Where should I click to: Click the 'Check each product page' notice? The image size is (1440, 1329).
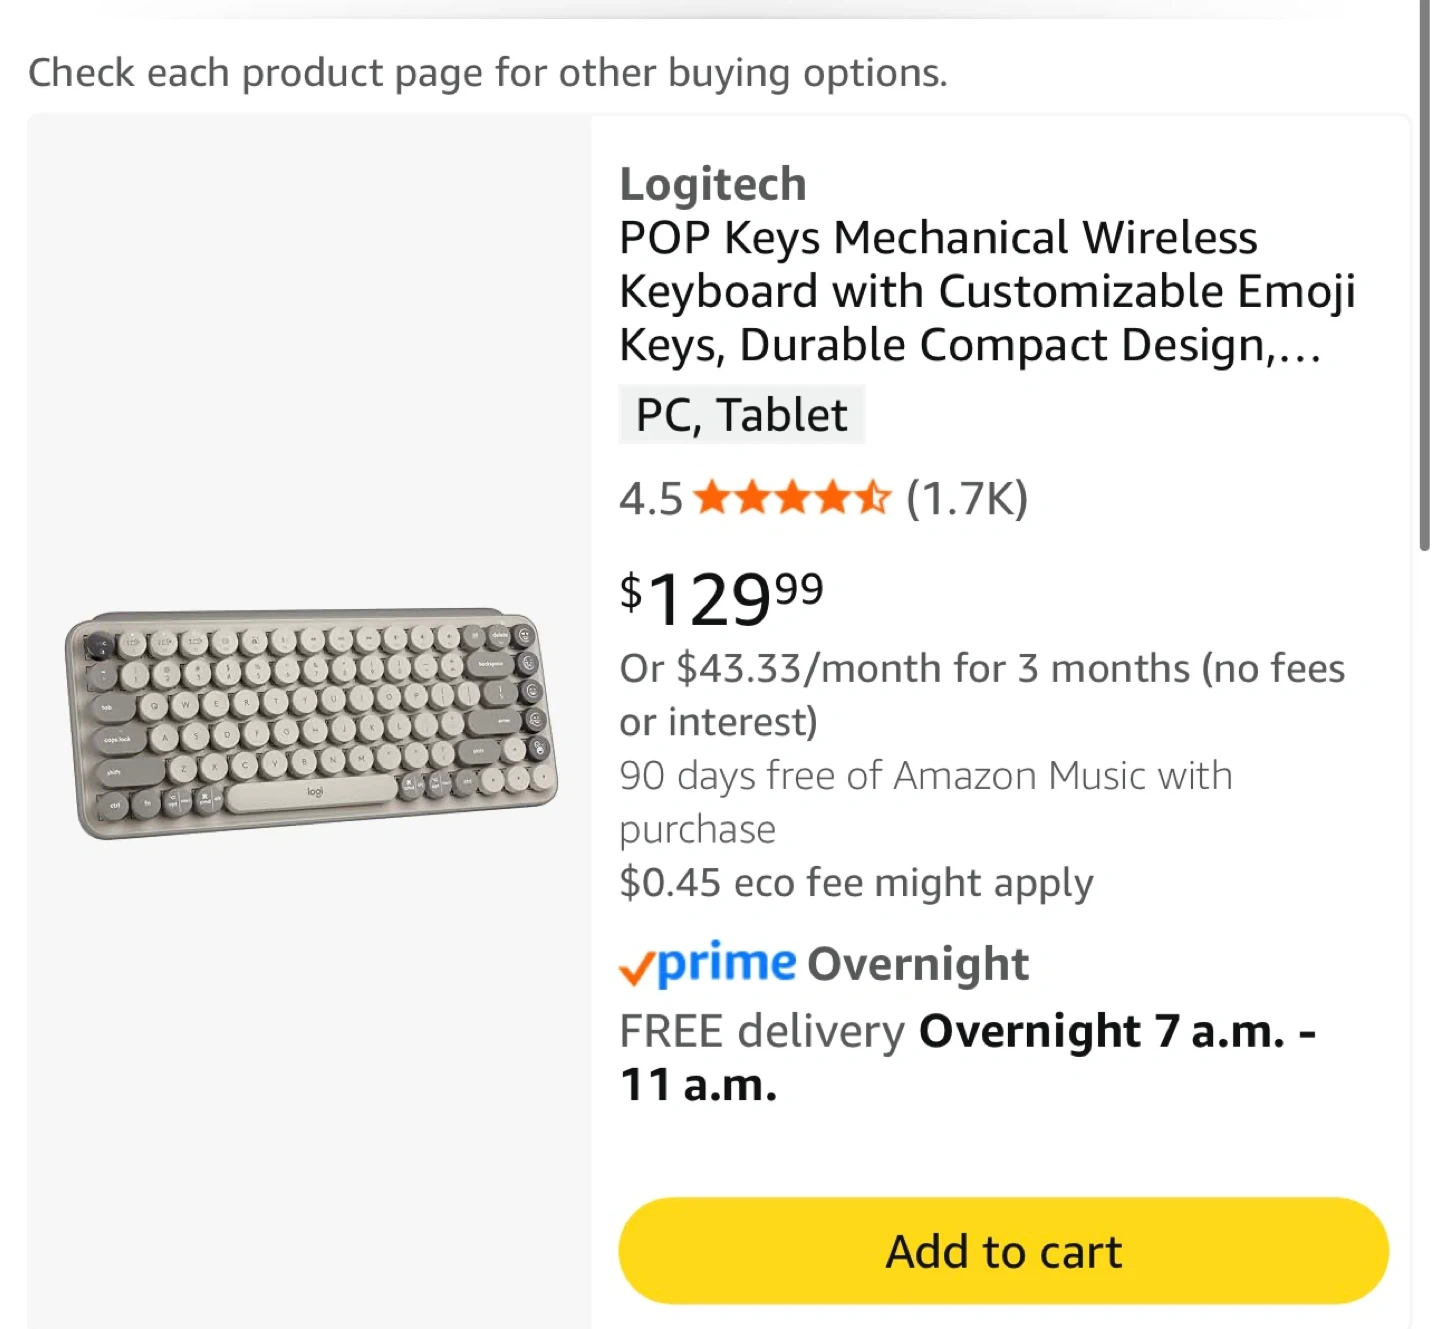click(487, 73)
